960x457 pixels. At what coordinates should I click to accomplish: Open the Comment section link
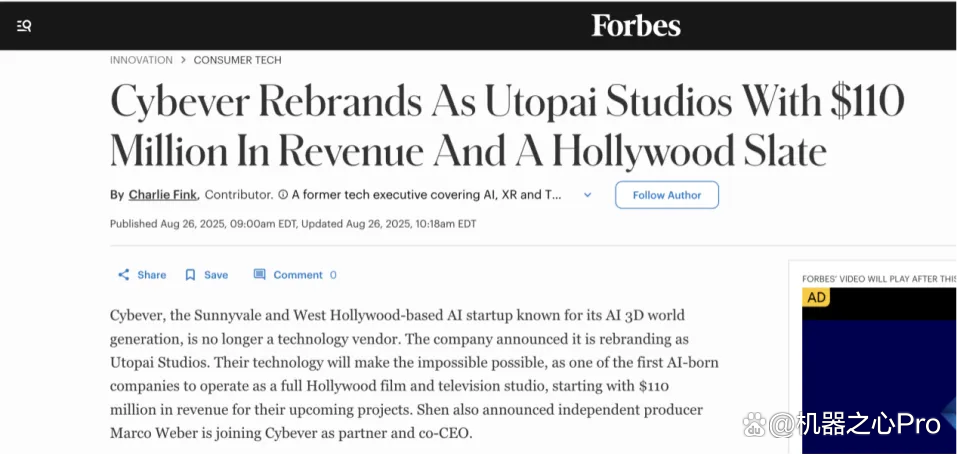click(x=298, y=274)
